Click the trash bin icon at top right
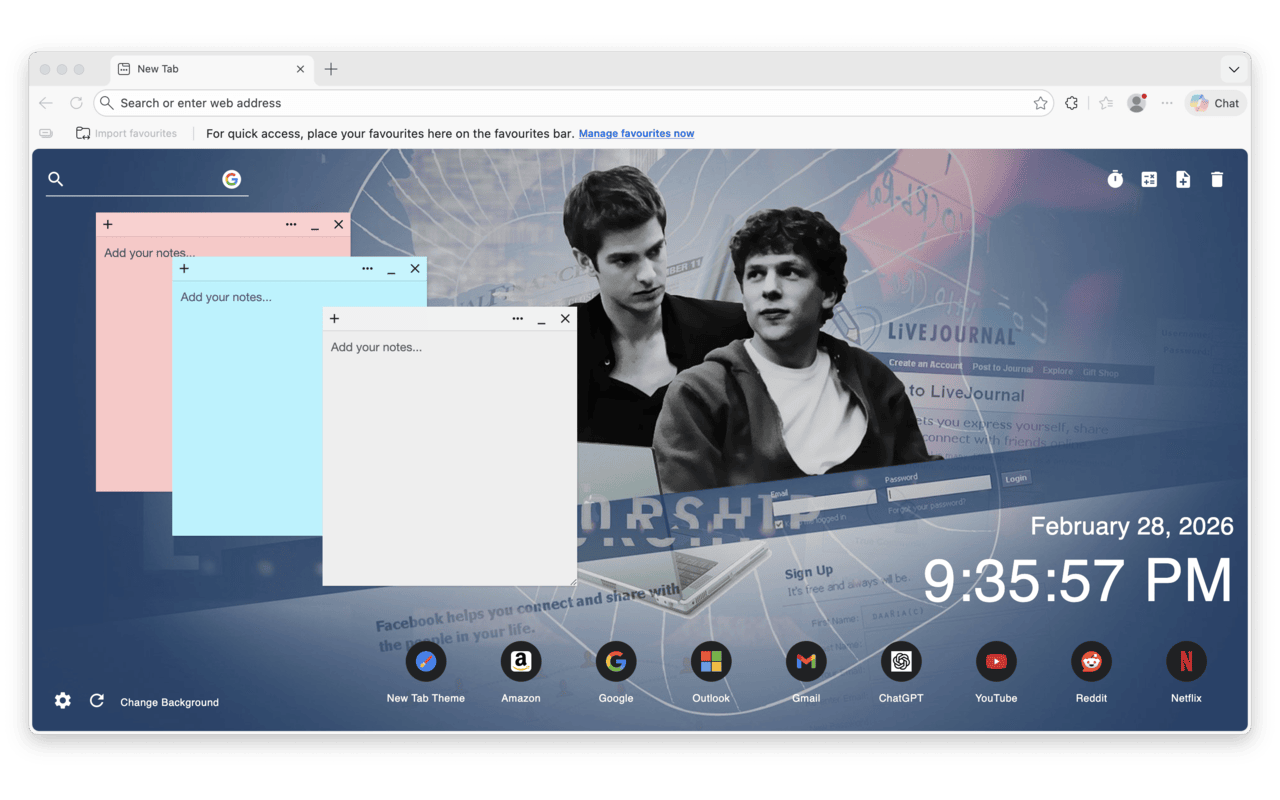1280x800 pixels. 1217,179
